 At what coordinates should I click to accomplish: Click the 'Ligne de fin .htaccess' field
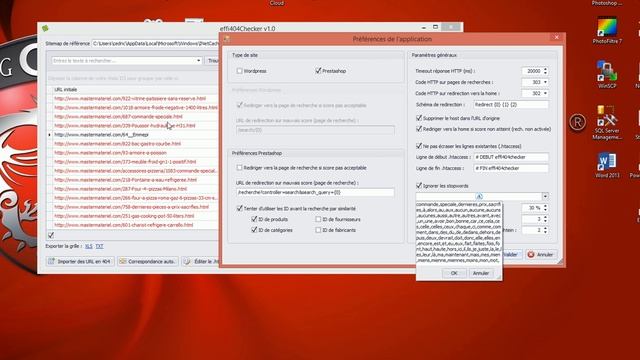(x=511, y=168)
